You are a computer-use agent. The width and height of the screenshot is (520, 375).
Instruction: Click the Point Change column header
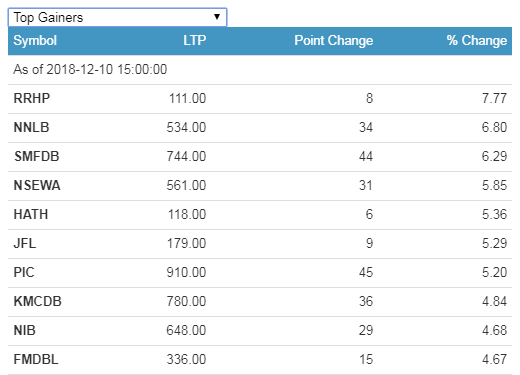coord(334,41)
